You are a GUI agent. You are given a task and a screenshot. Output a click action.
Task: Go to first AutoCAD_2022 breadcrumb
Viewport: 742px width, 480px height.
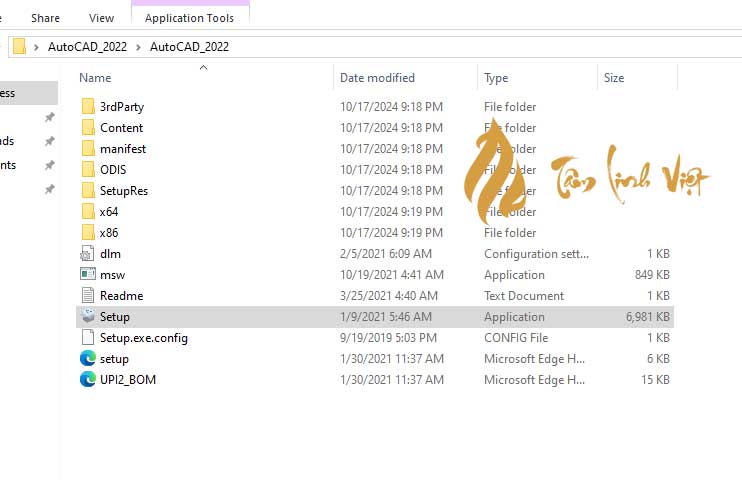[x=88, y=47]
